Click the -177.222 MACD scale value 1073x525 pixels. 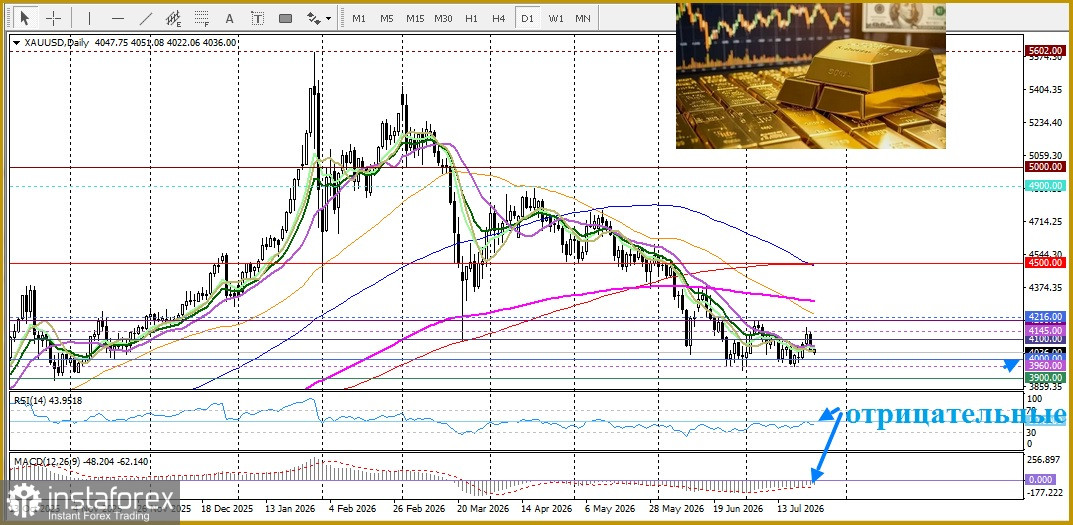pyautogui.click(x=1045, y=492)
